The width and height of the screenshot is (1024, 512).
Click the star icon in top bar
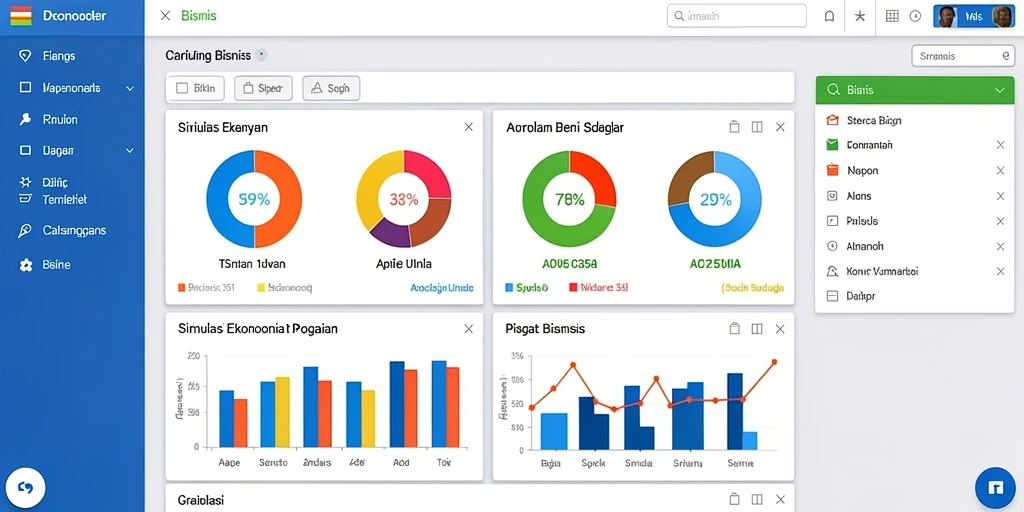(860, 16)
